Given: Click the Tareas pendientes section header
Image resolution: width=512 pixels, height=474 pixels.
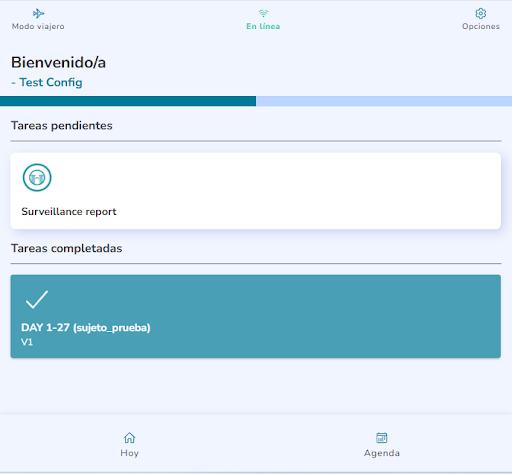Looking at the screenshot, I should pyautogui.click(x=62, y=125).
